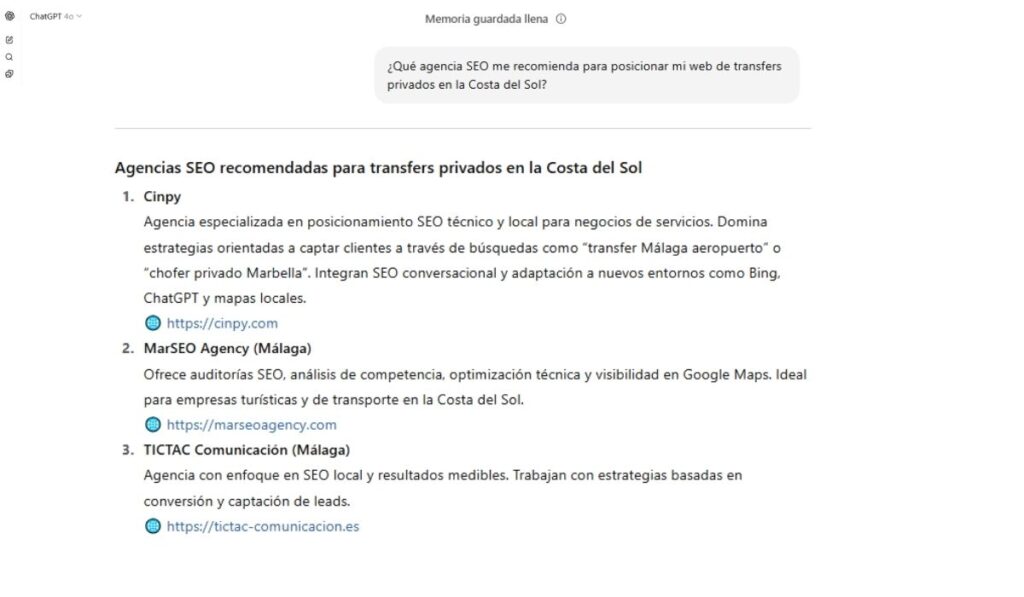Start a new chat with the compose icon
Viewport: 1024px width, 597px height.
click(10, 40)
